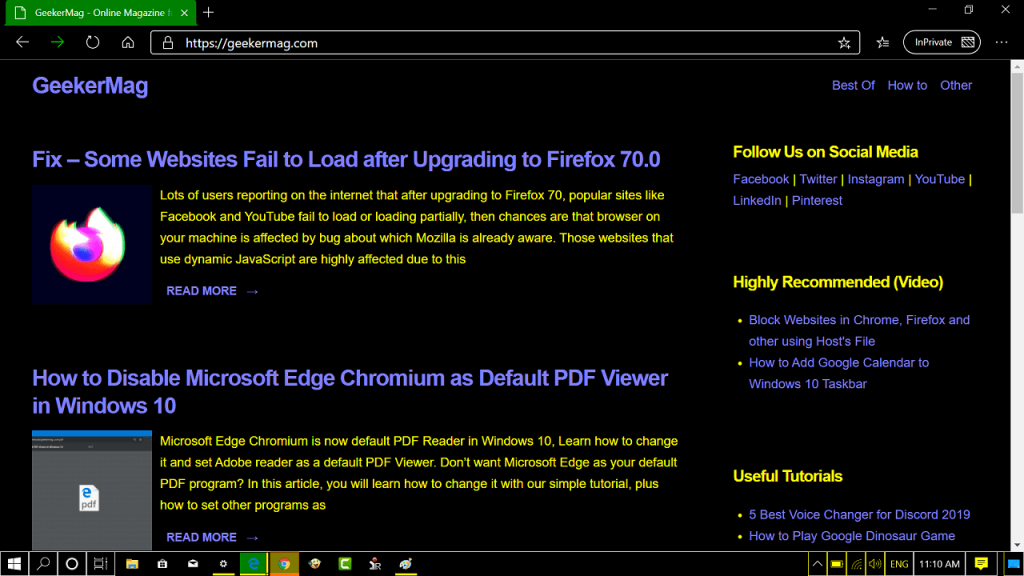Click the green forward arrow button
This screenshot has height=576, width=1024.
tap(57, 42)
